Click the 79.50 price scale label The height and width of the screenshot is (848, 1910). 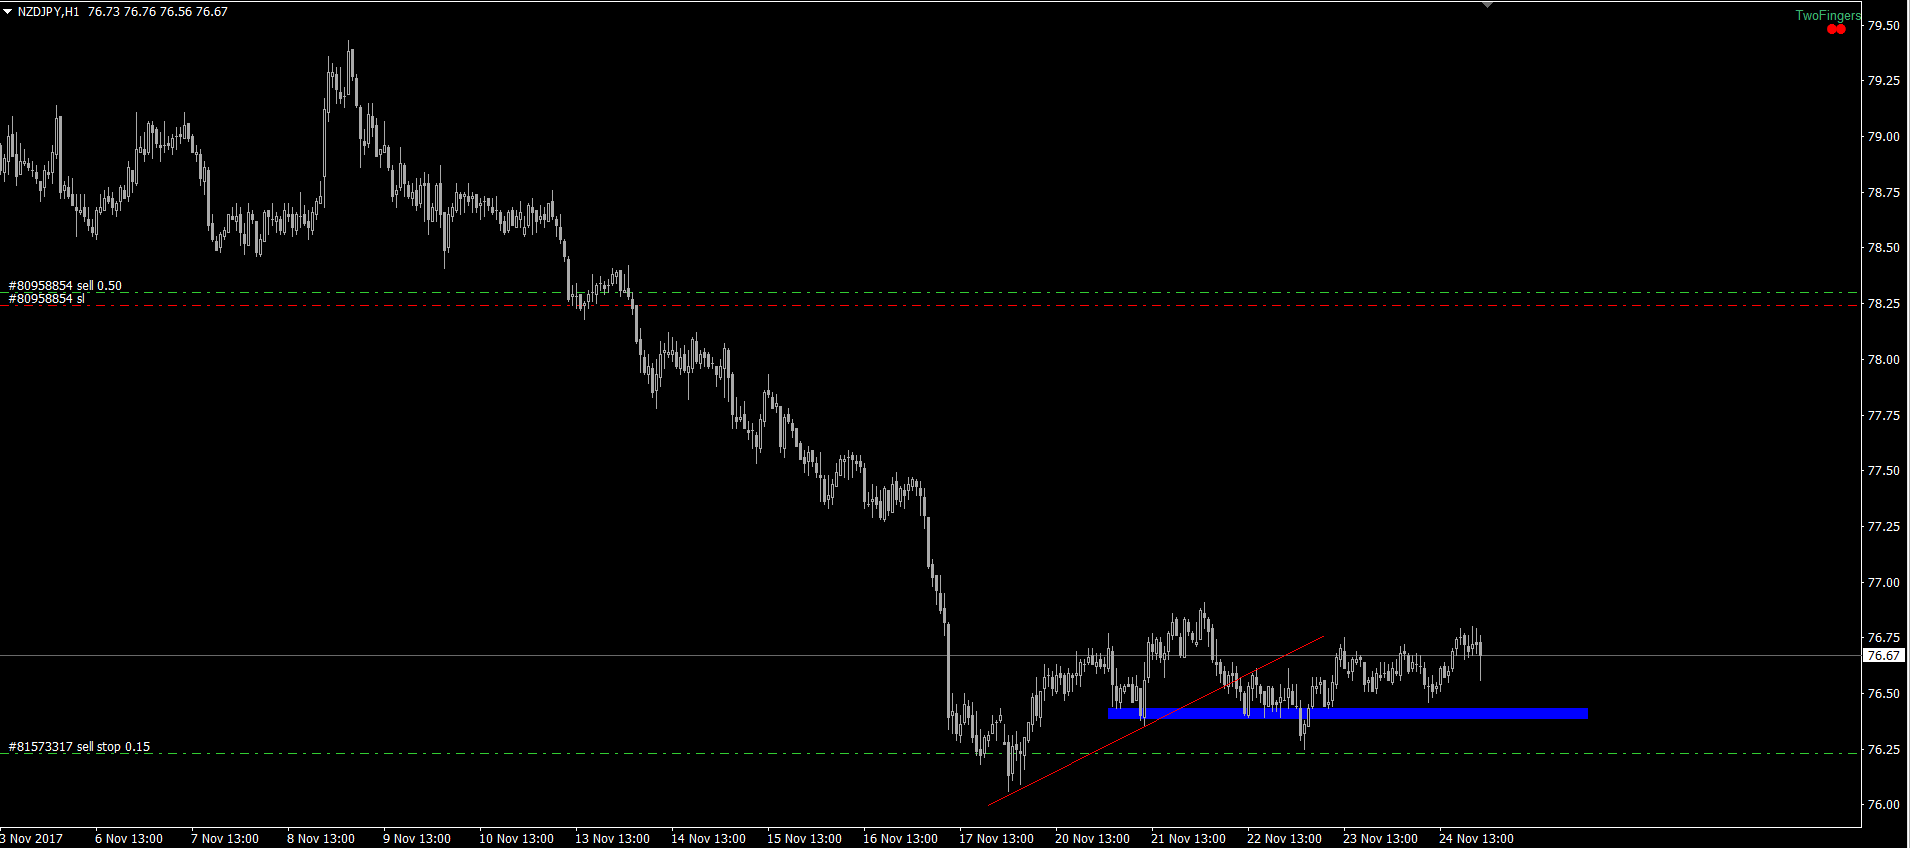coord(1884,26)
